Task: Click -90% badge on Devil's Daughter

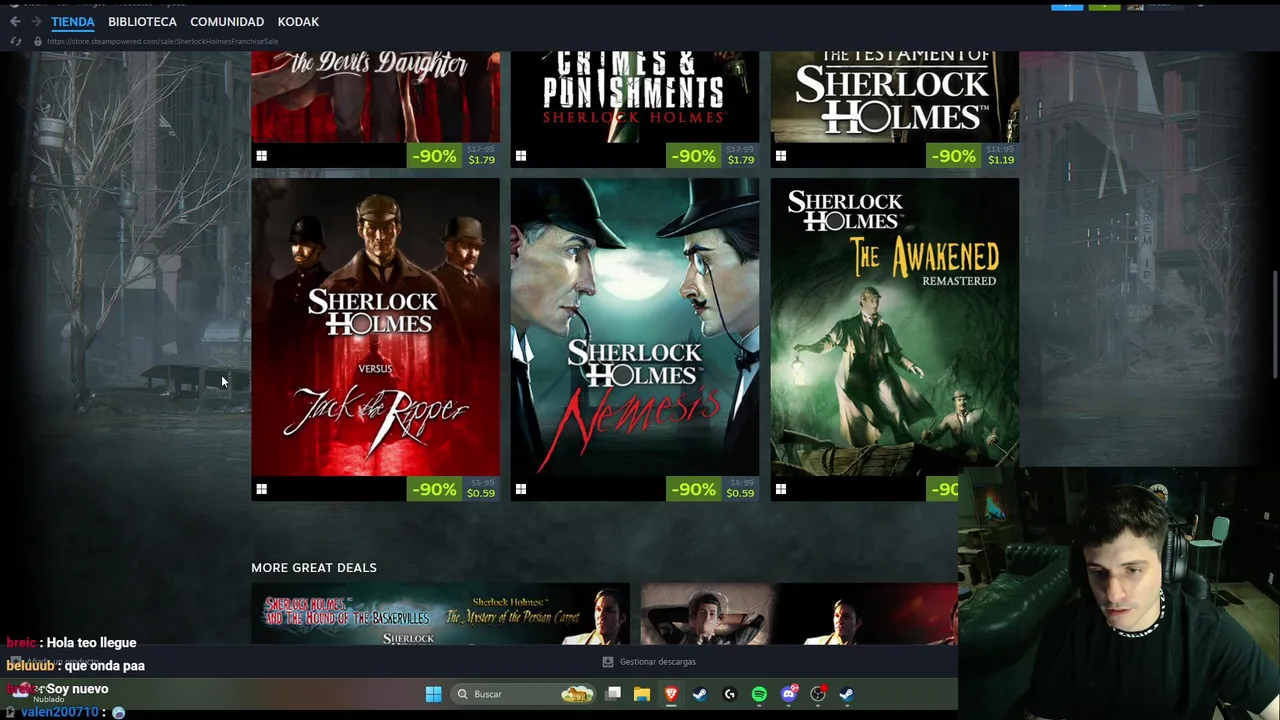Action: (434, 156)
